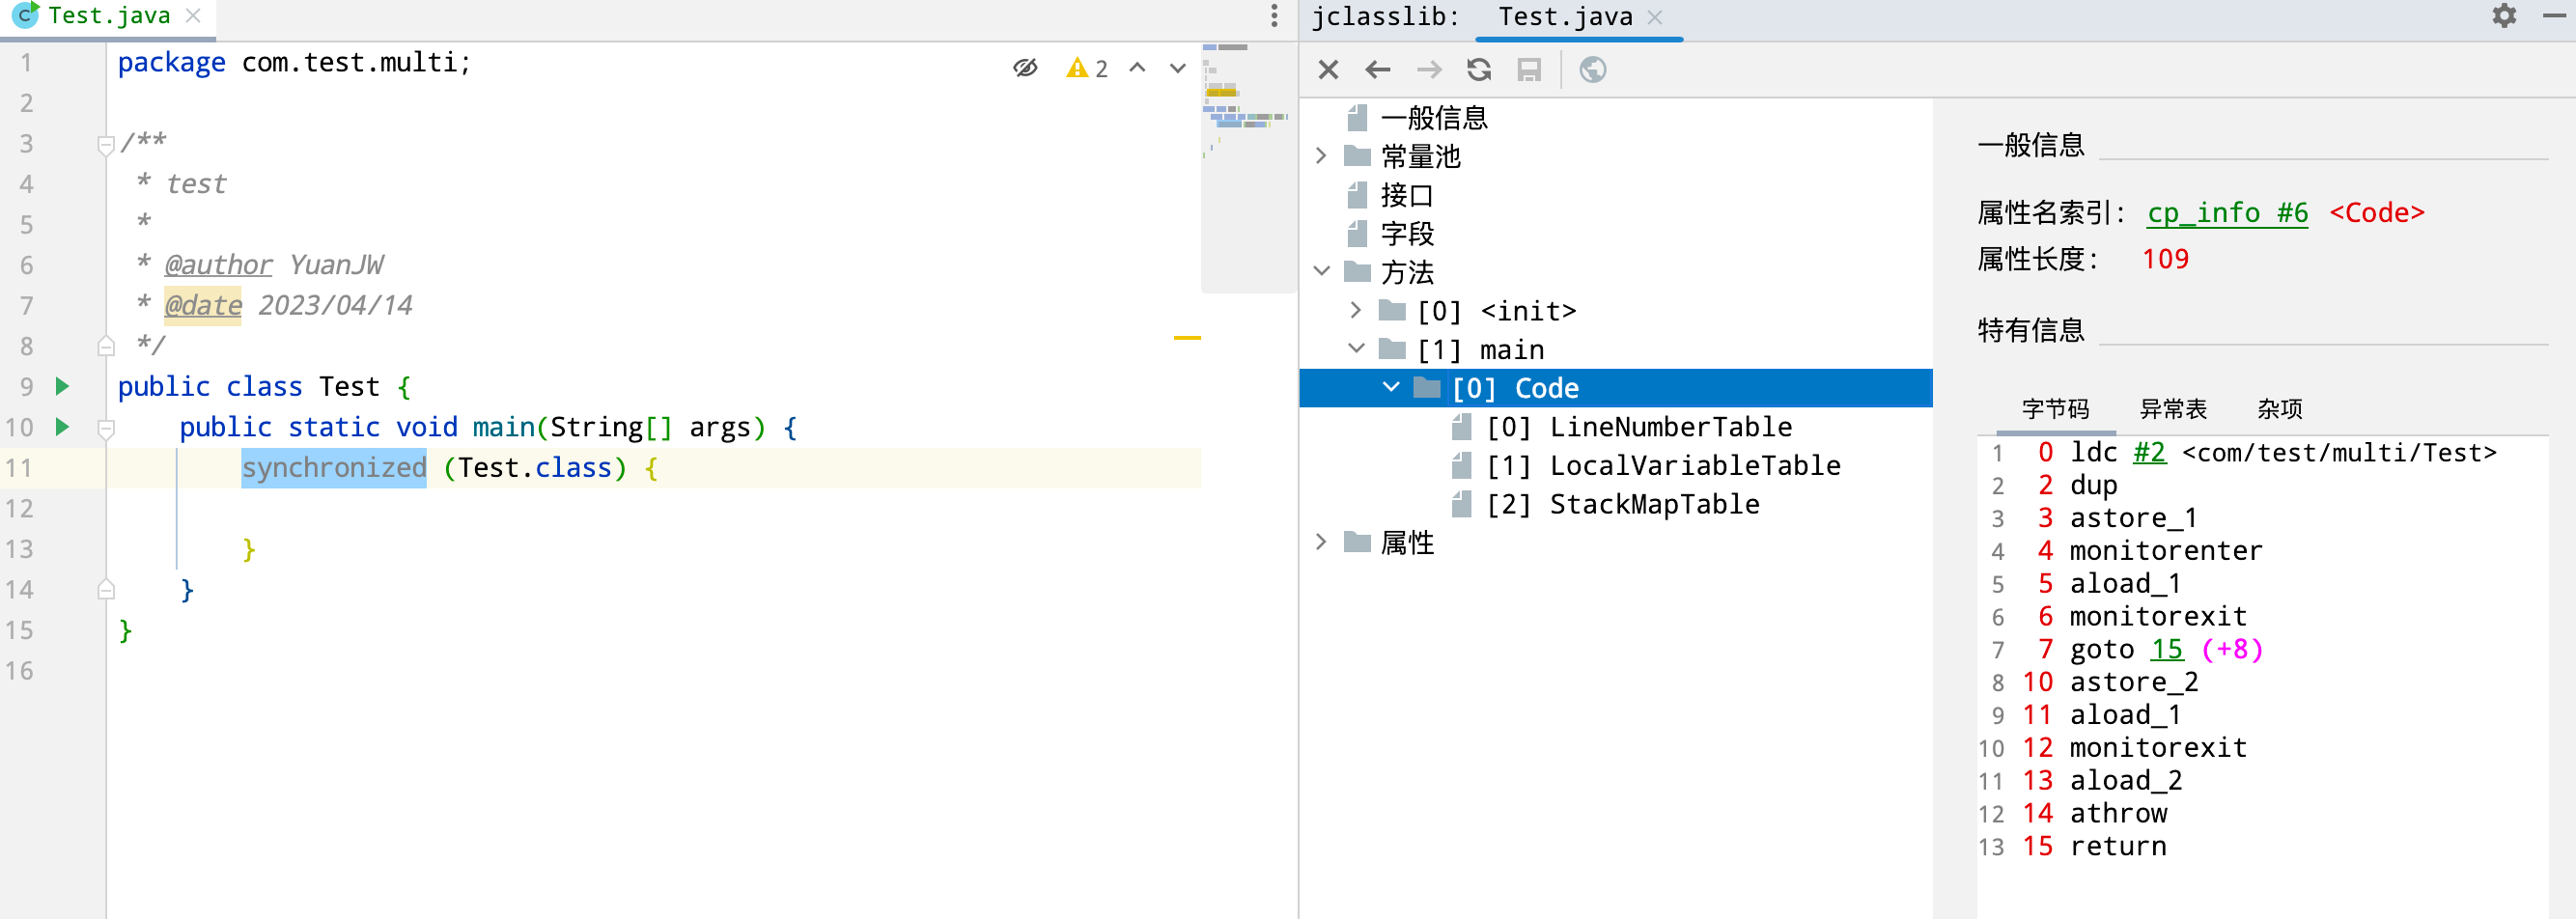Click the warning indicator showing 2 problems

pyautogui.click(x=1087, y=68)
